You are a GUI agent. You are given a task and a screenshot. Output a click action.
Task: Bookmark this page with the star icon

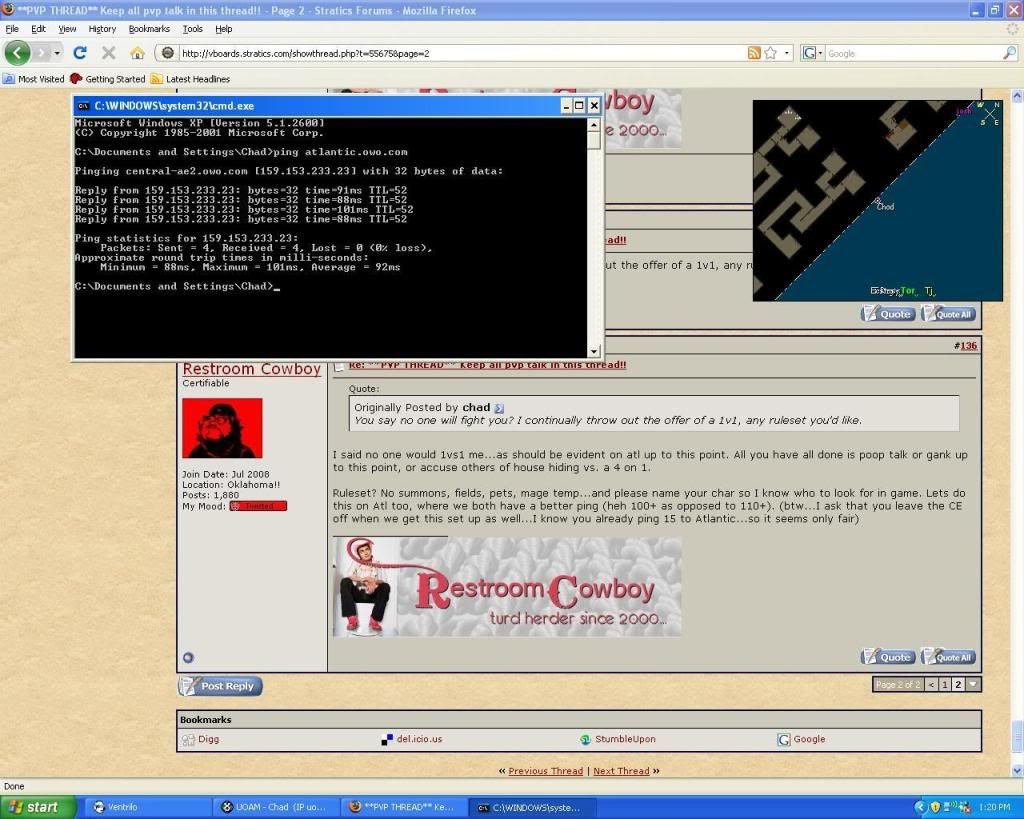771,53
